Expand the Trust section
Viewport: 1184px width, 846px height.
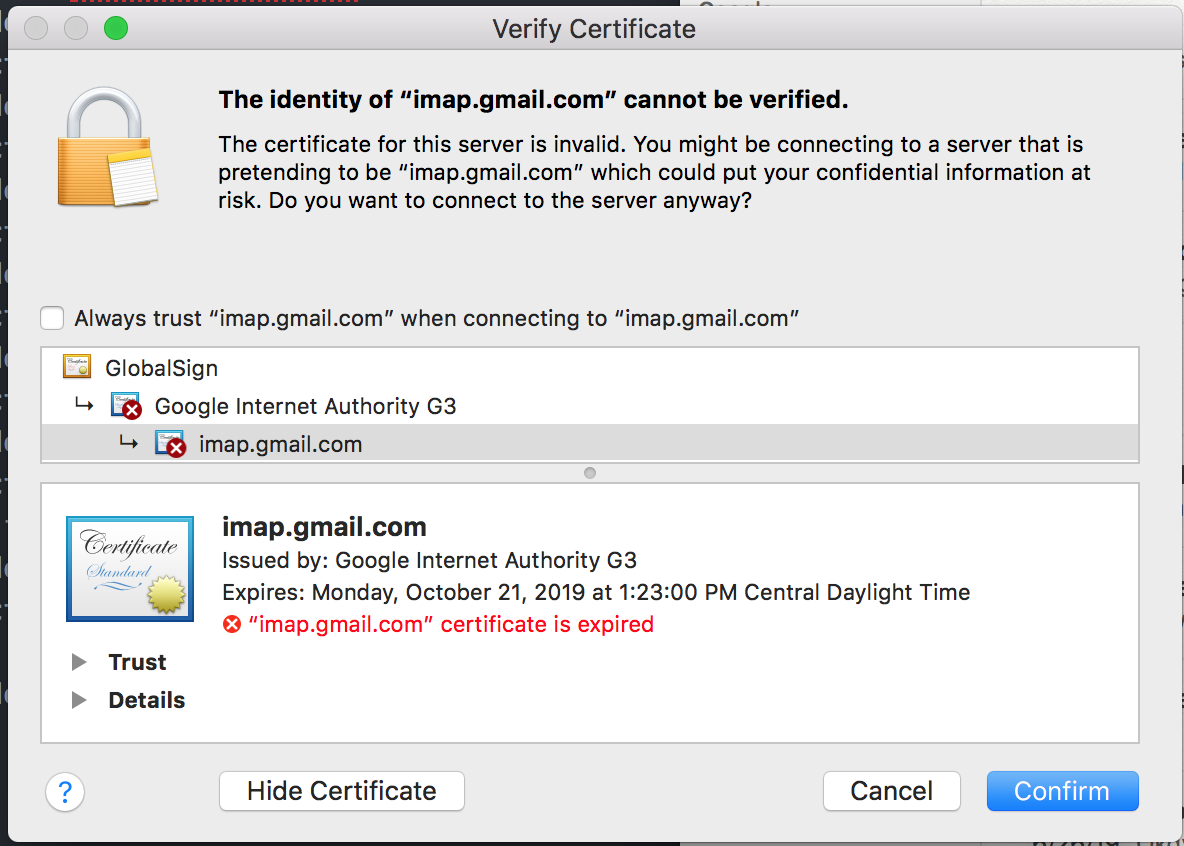pos(79,662)
